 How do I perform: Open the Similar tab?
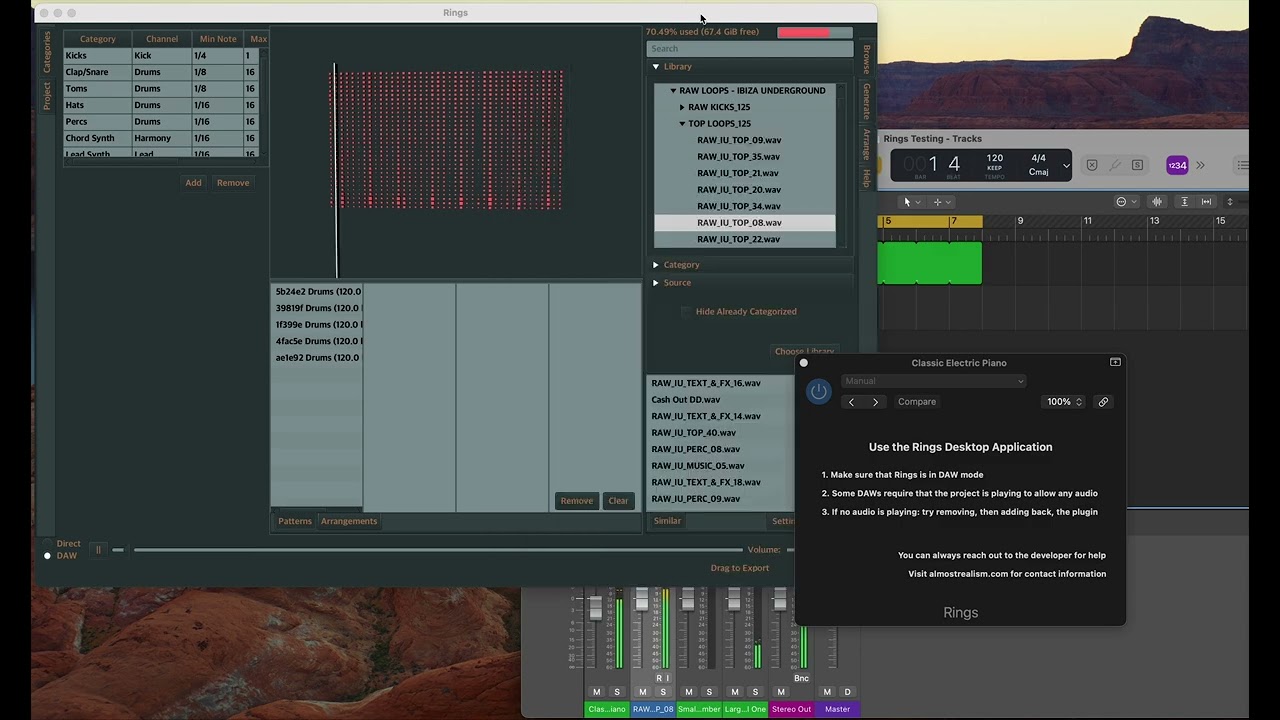pyautogui.click(x=667, y=521)
